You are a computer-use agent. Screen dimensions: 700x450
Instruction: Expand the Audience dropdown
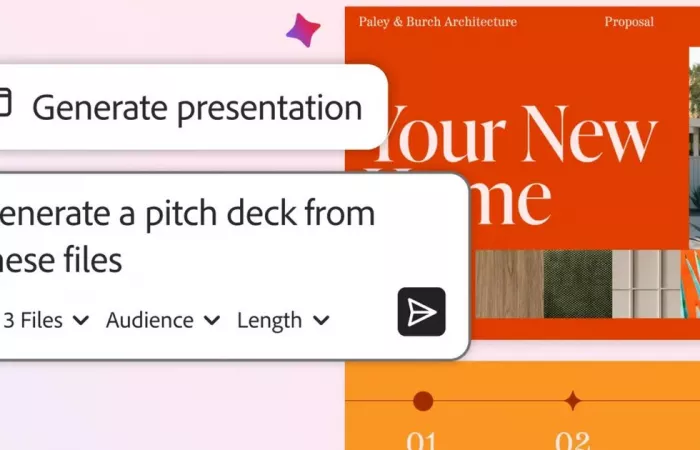tap(163, 320)
